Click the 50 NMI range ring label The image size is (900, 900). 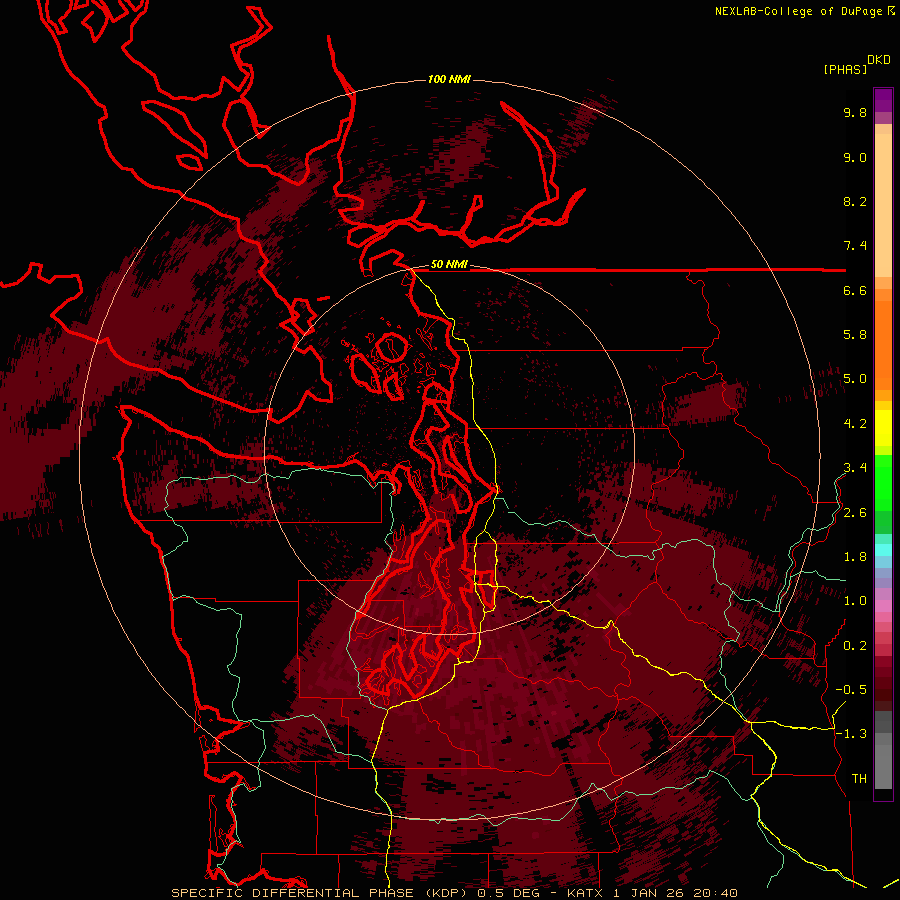pos(449,265)
